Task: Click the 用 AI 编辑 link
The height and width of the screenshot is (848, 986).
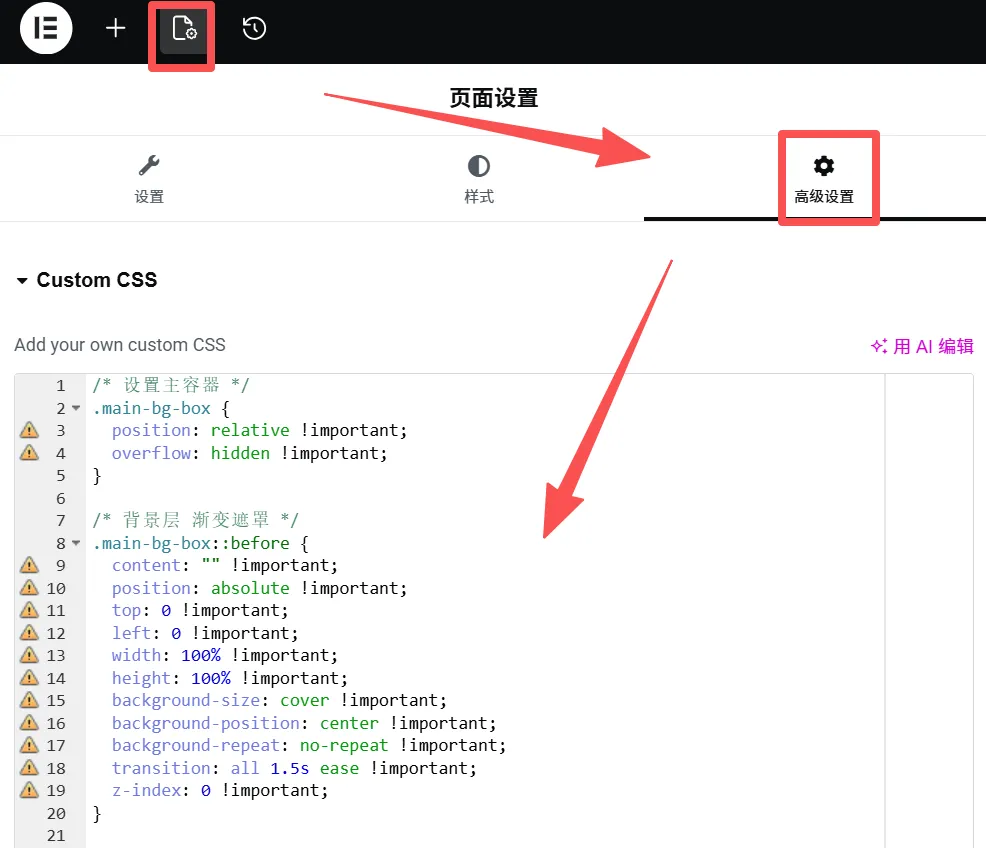Action: point(922,346)
